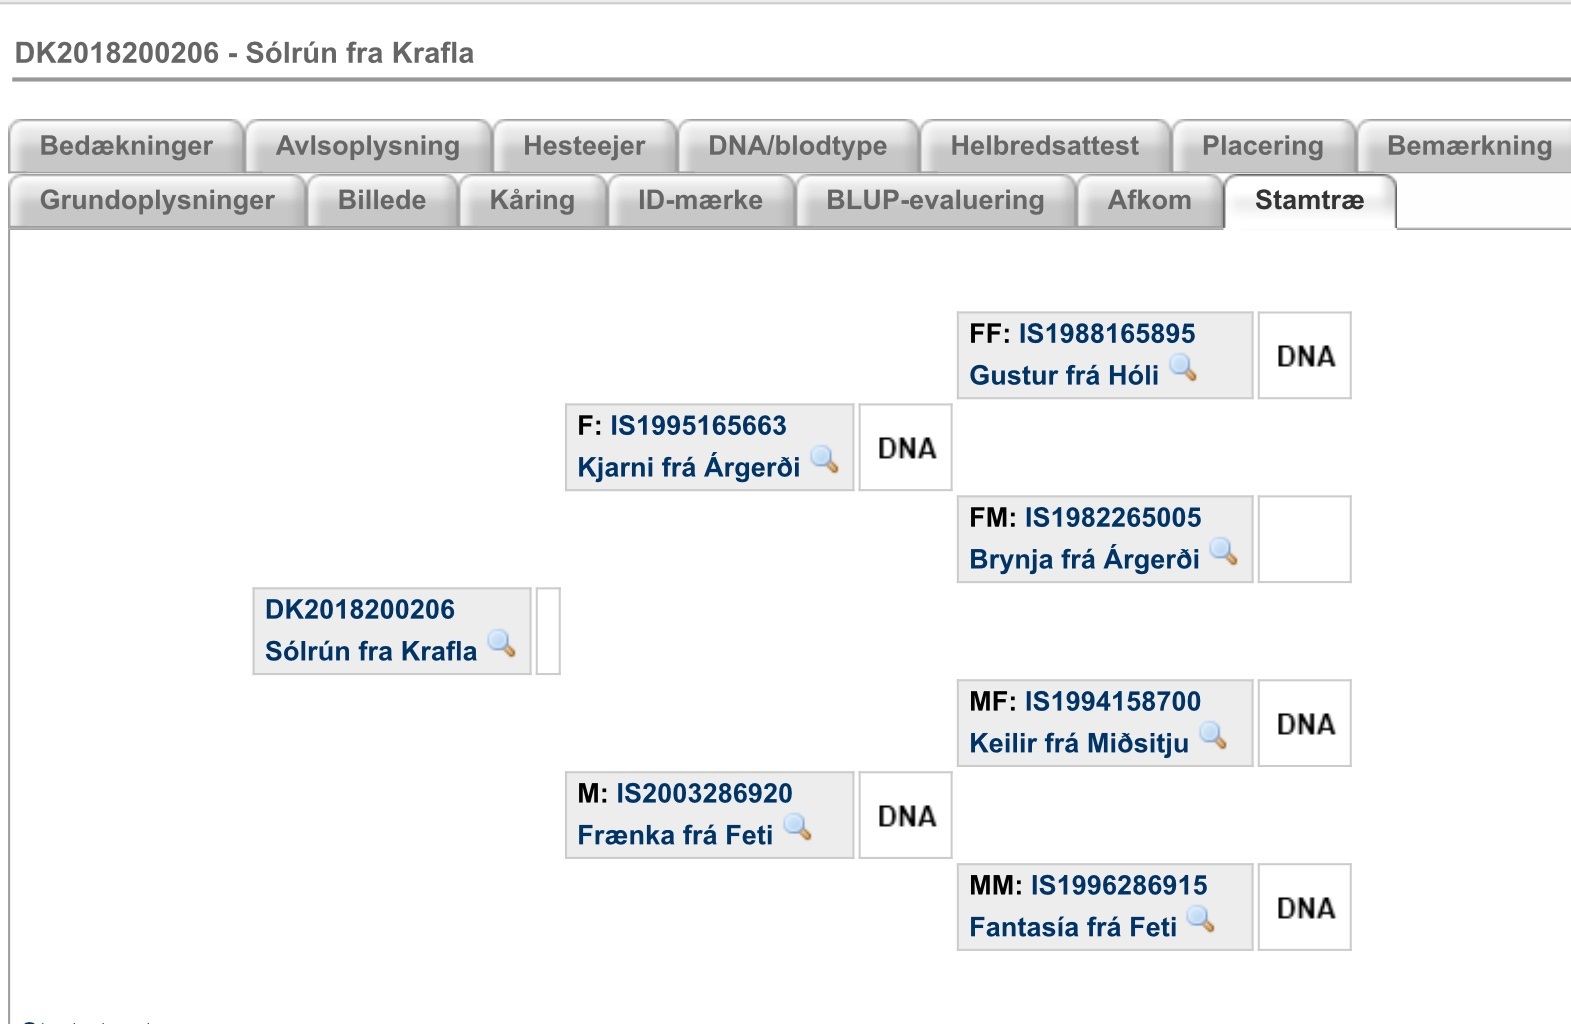Screen dimensions: 1571x1024
Task: Open DNA box for Kjarni frá Árgerði
Action: 906,448
